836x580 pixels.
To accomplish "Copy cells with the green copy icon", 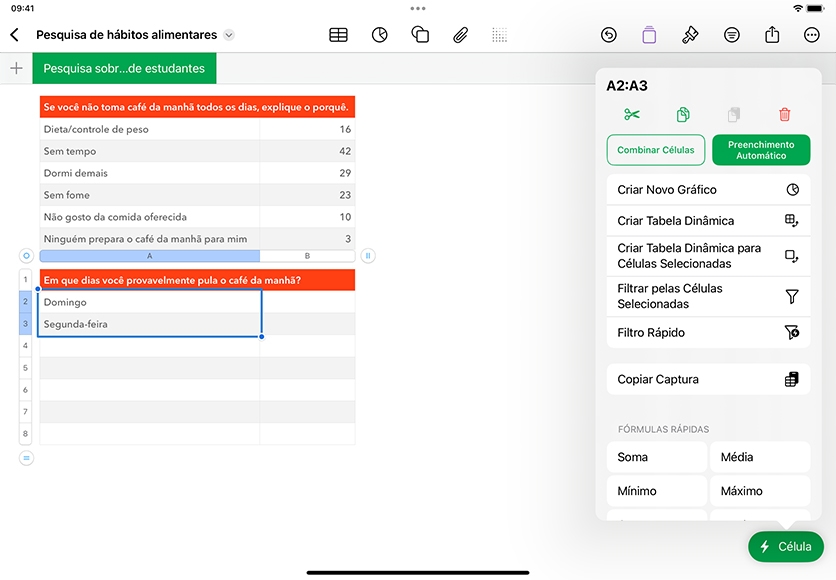I will 683,115.
